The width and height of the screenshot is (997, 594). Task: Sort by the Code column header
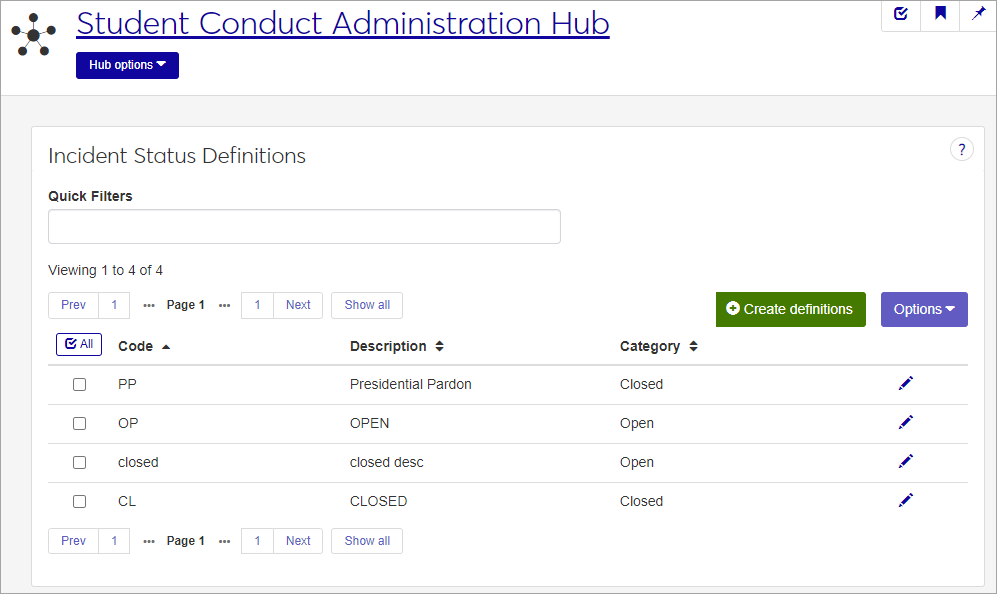(x=144, y=346)
